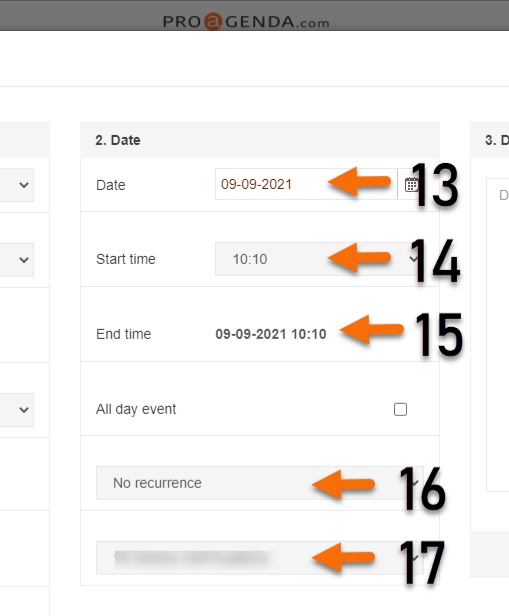The height and width of the screenshot is (616, 509).
Task: Click the 'Date' field label
Action: [111, 185]
